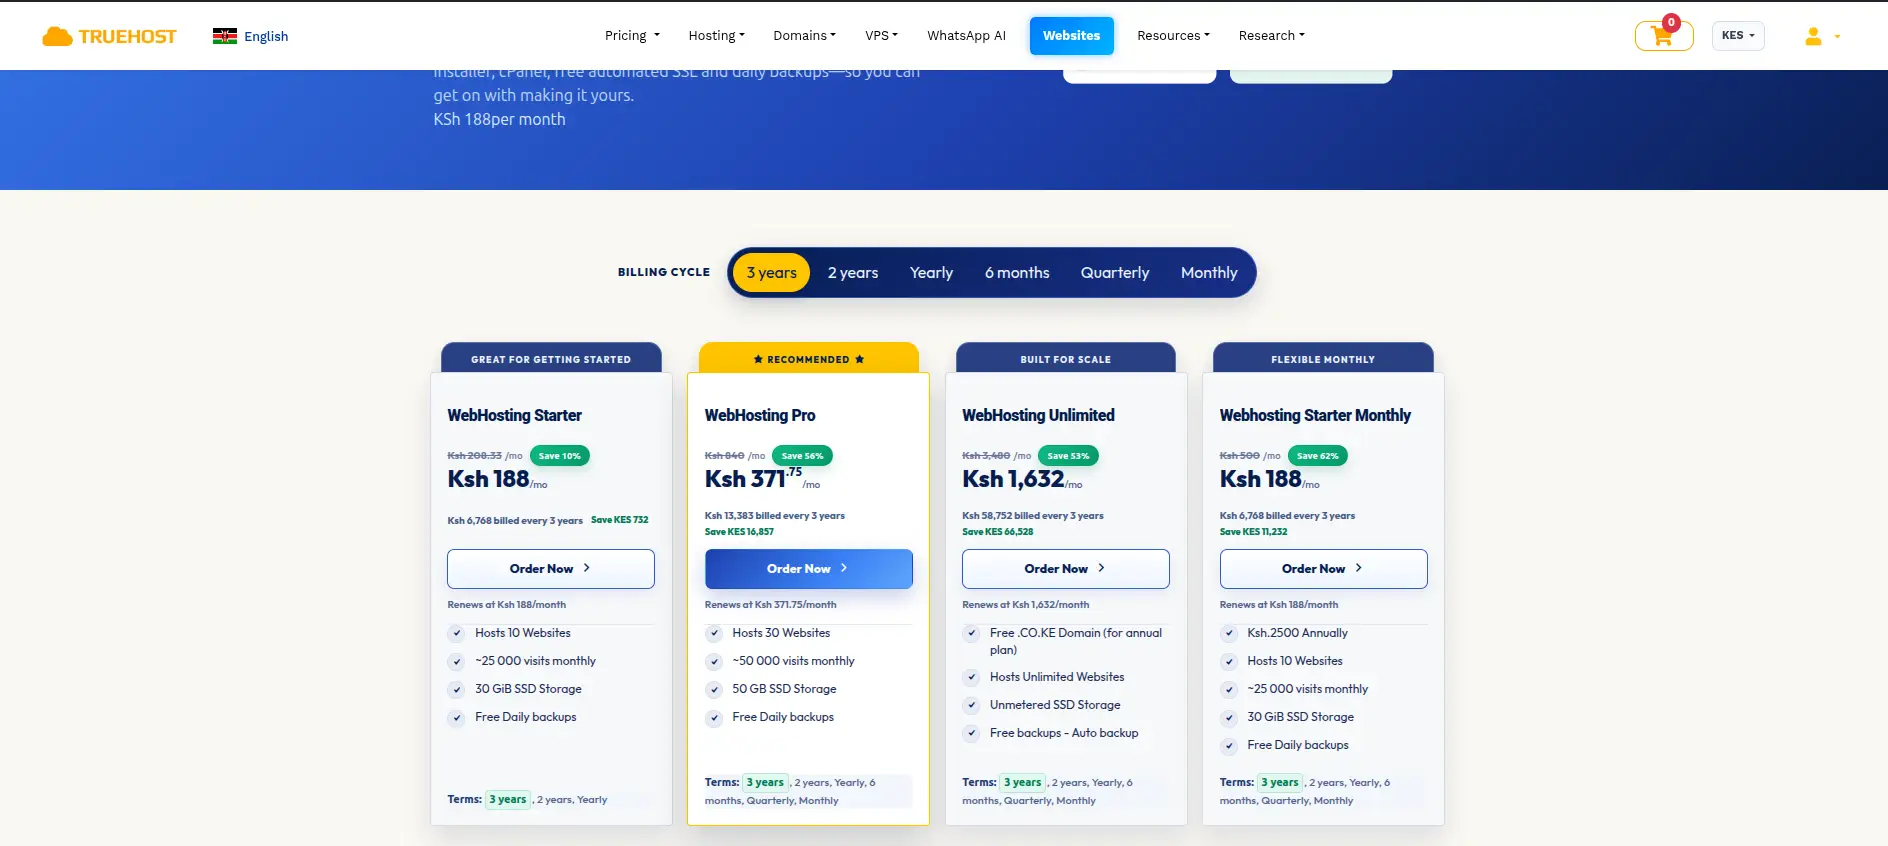Select the 6 months billing cycle
Image resolution: width=1888 pixels, height=846 pixels.
pyautogui.click(x=1017, y=273)
